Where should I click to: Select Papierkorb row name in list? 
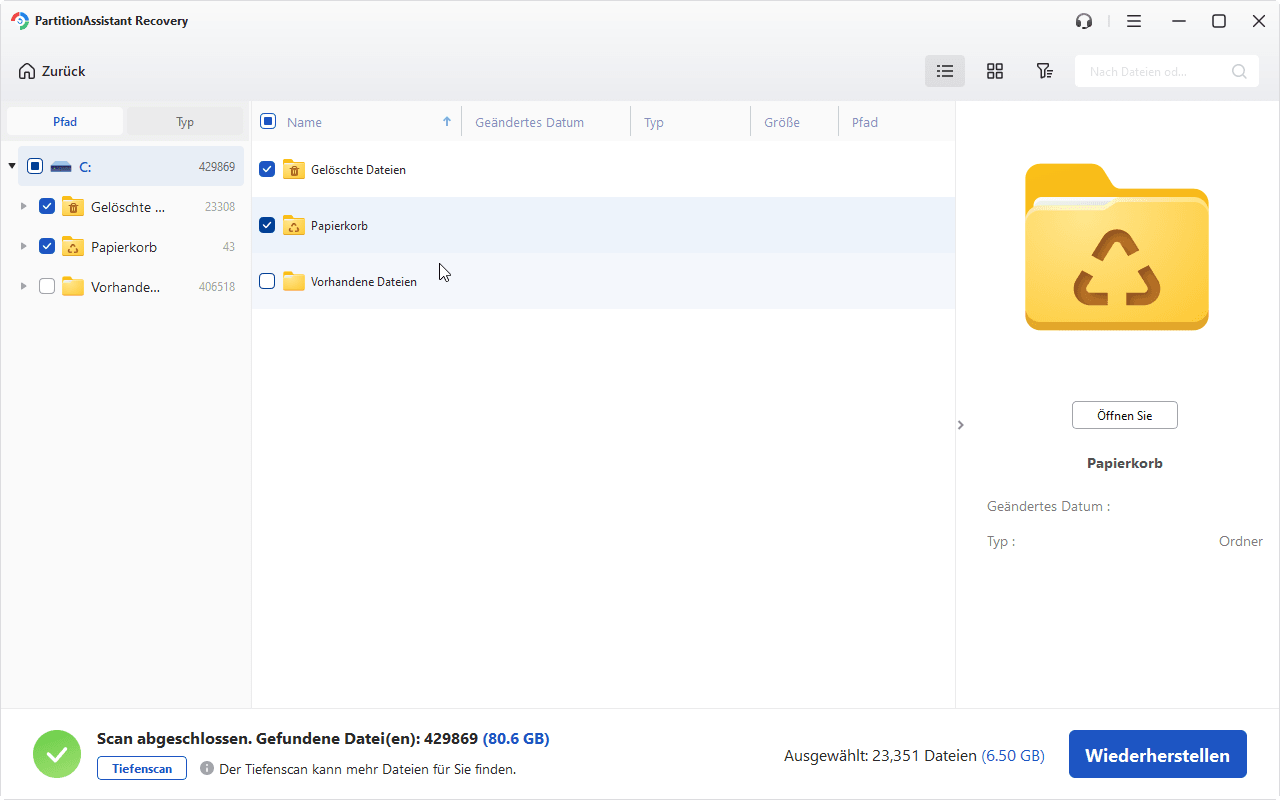coord(339,226)
